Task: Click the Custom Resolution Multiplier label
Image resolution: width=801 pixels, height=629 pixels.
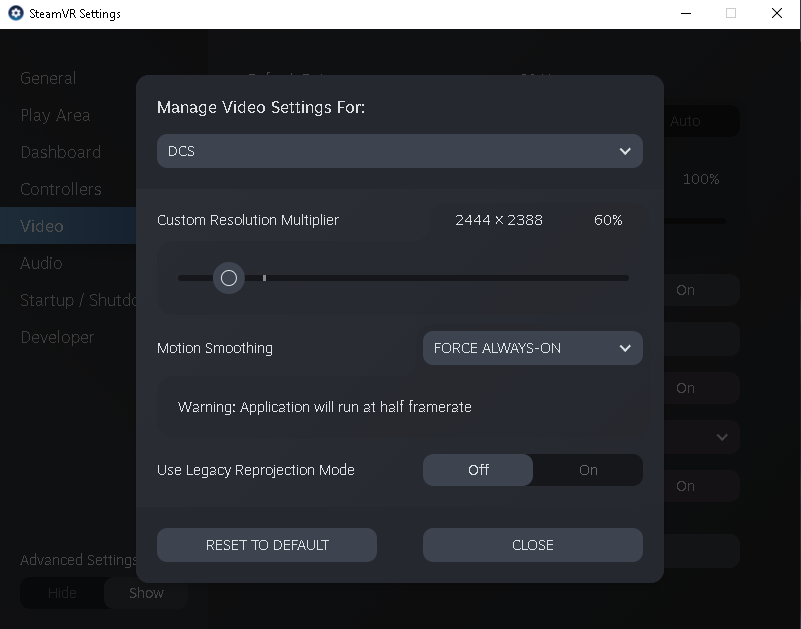Action: click(248, 220)
